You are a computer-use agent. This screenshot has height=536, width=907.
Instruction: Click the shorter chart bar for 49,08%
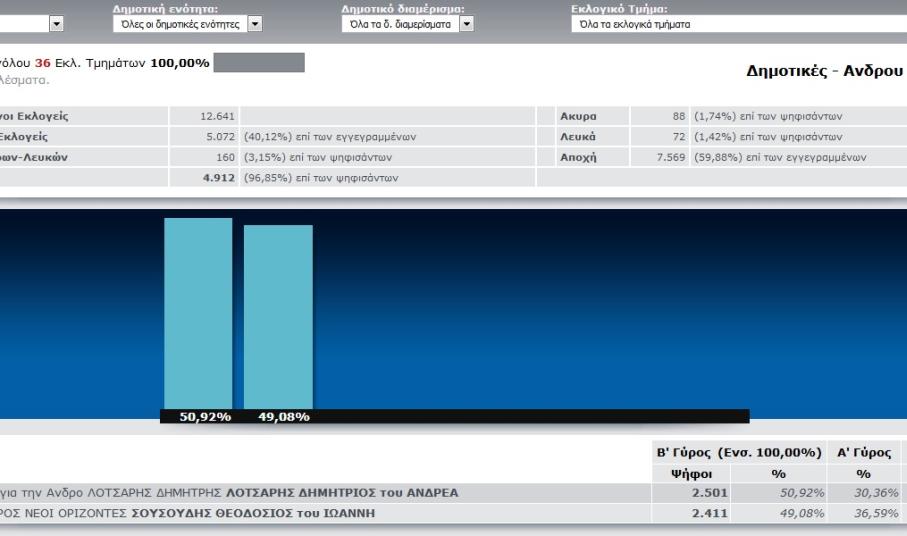277,316
